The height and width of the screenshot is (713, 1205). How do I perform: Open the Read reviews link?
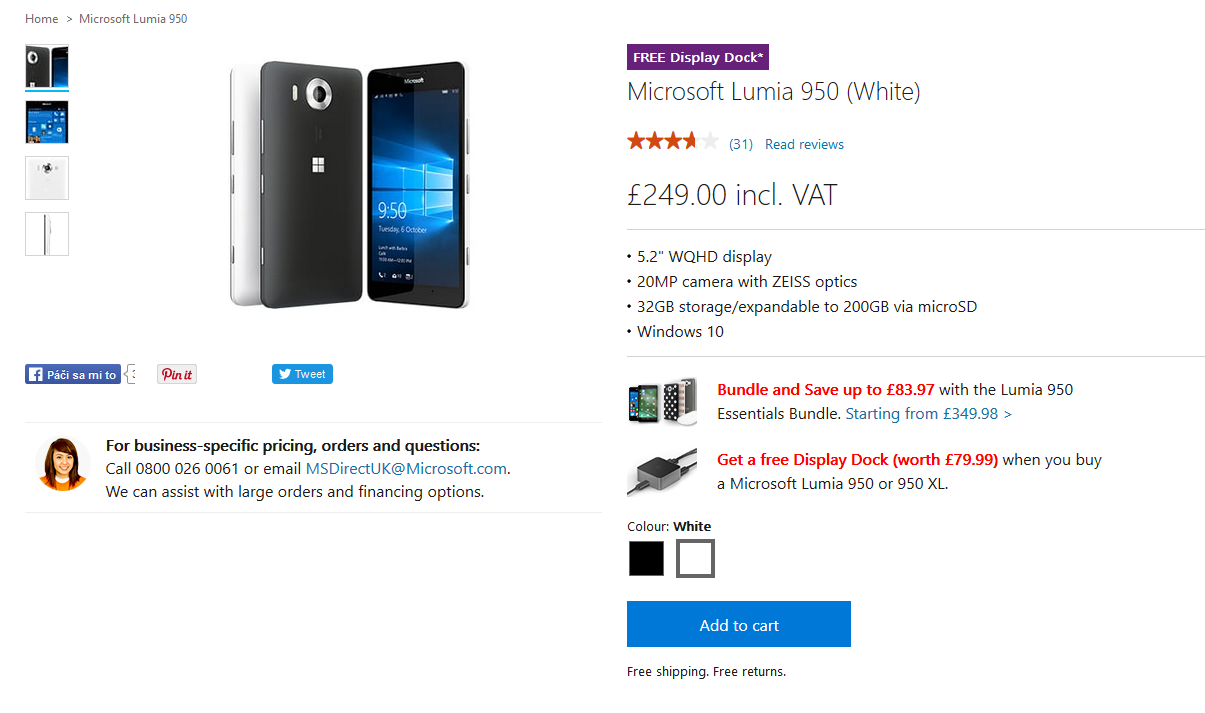click(x=804, y=144)
